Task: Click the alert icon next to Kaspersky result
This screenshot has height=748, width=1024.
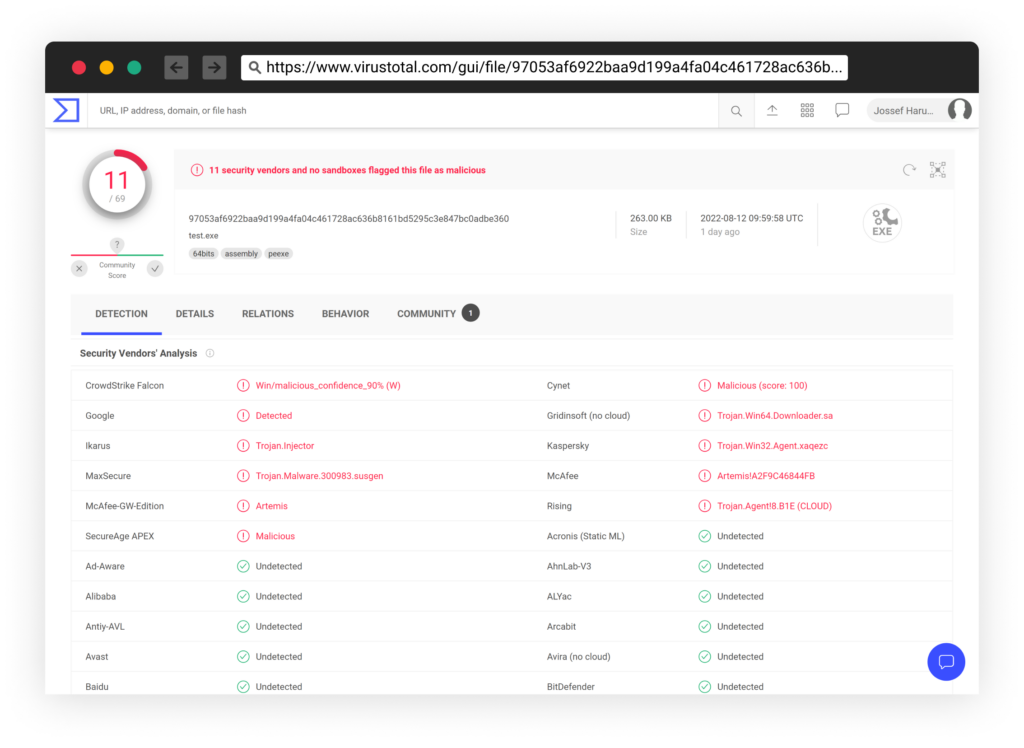Action: [705, 446]
